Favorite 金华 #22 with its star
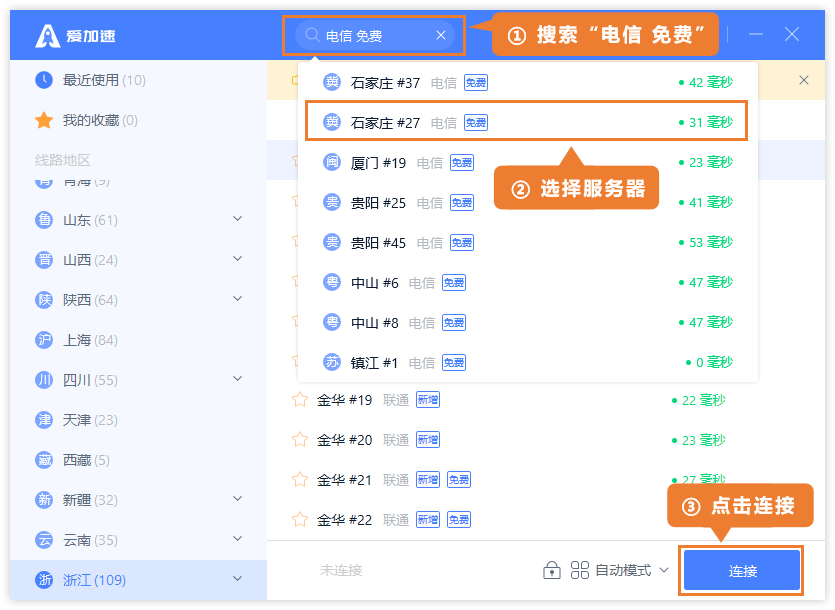Viewport: 835px width, 610px height. pyautogui.click(x=300, y=519)
